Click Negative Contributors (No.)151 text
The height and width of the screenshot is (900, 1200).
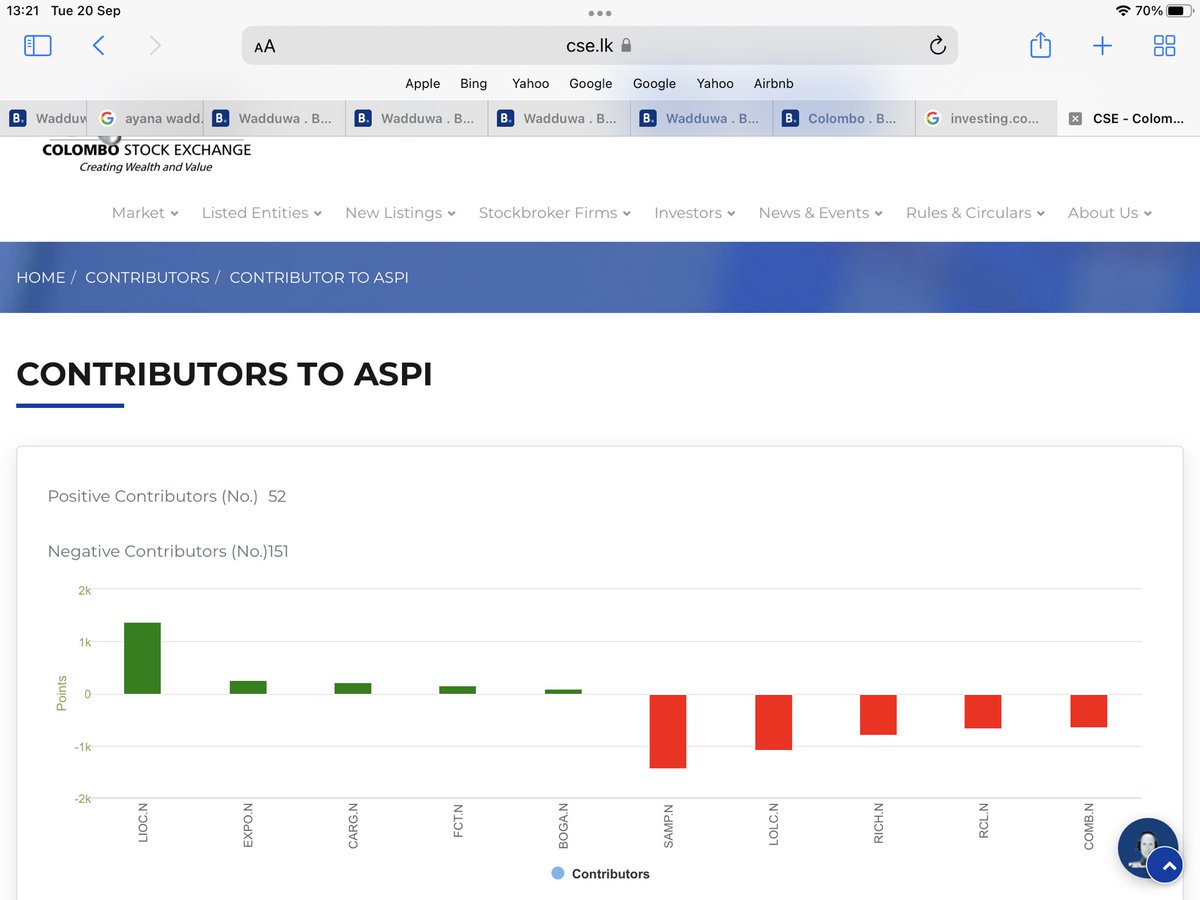point(168,551)
